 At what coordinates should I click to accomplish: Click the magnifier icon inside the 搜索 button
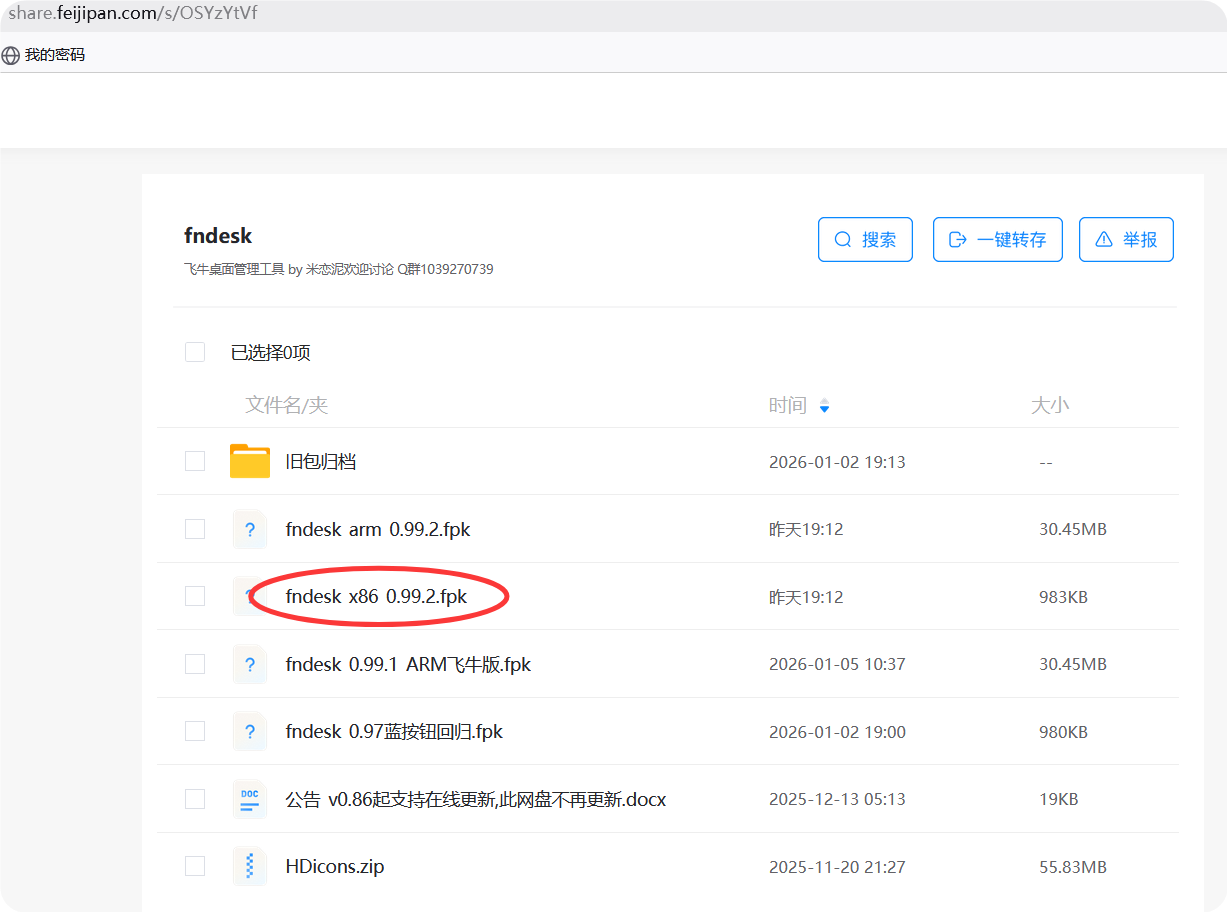843,239
